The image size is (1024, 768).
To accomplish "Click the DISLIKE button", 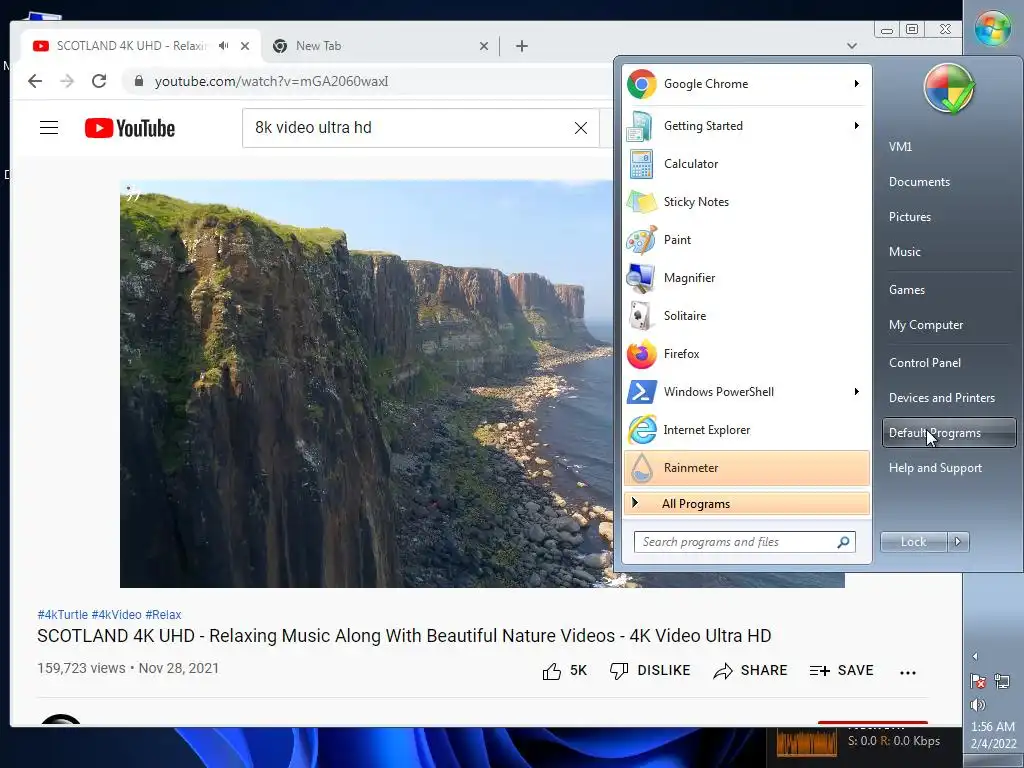I will [650, 671].
